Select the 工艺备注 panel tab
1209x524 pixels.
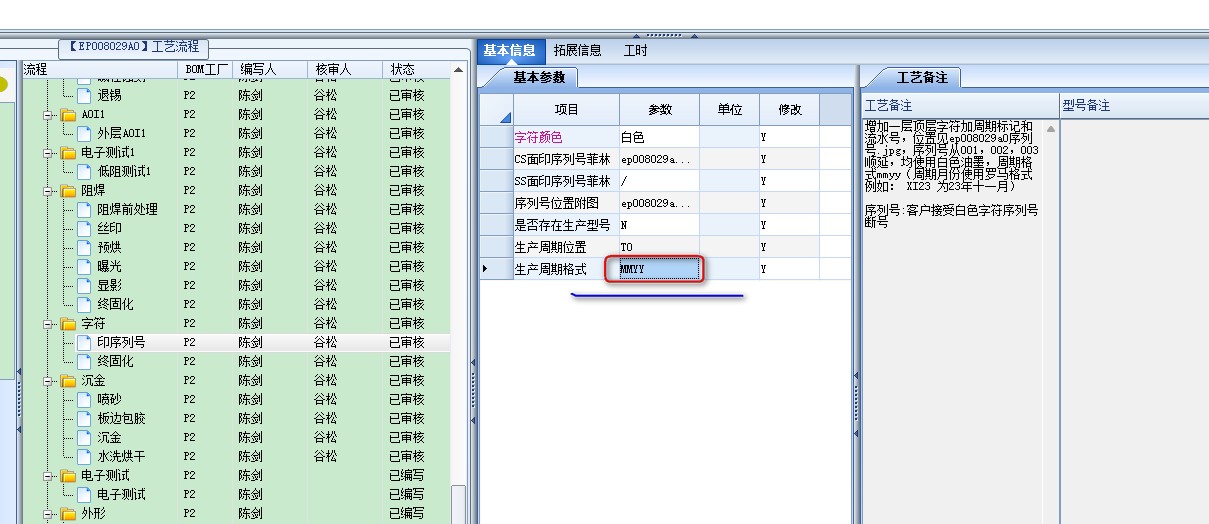922,77
